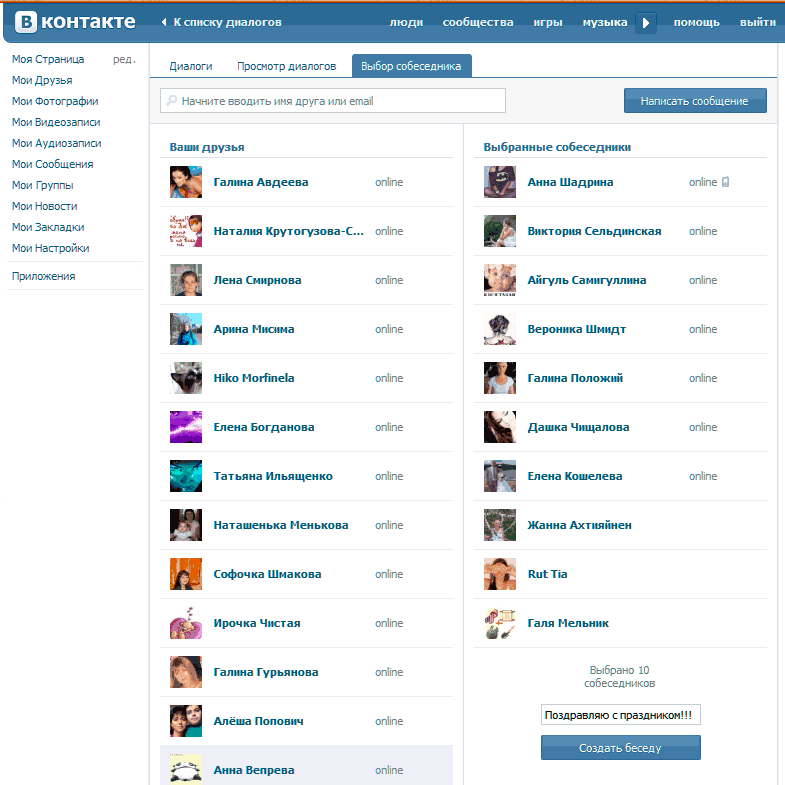Open Мои Сообщения in the sidebar
Image resolution: width=785 pixels, height=785 pixels.
pyautogui.click(x=52, y=164)
